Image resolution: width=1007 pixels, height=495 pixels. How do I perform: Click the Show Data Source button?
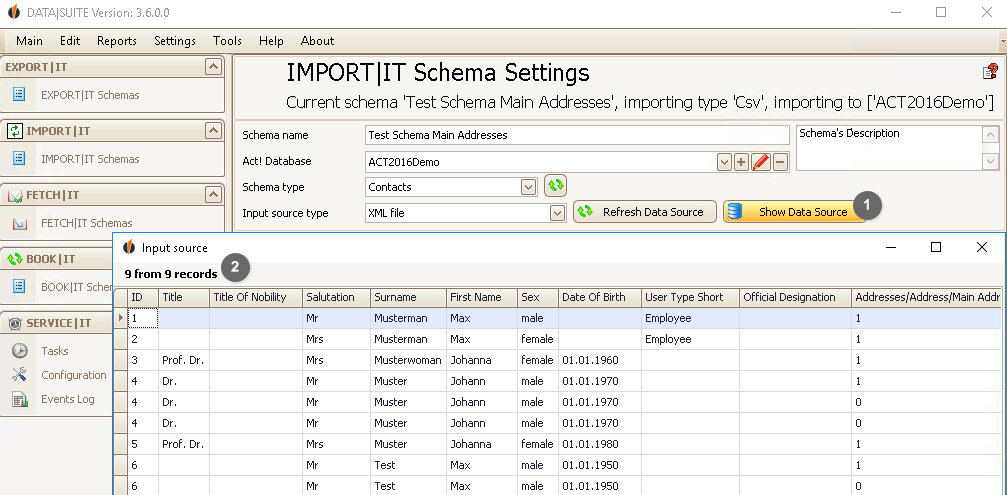pos(795,212)
